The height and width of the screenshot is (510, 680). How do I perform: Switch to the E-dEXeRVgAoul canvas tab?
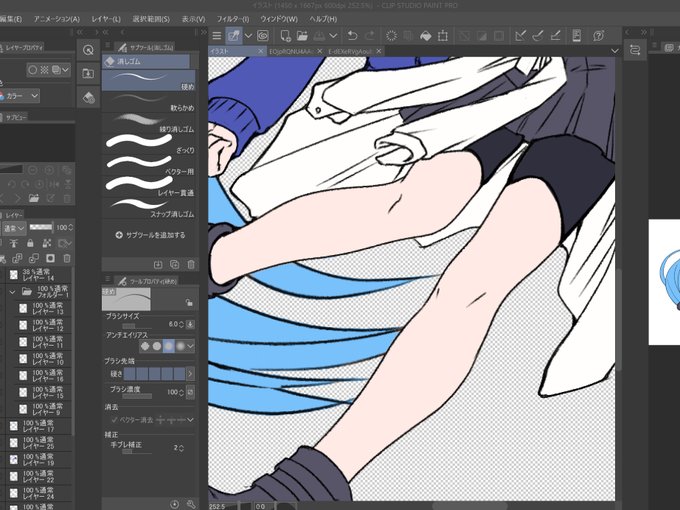coord(350,51)
